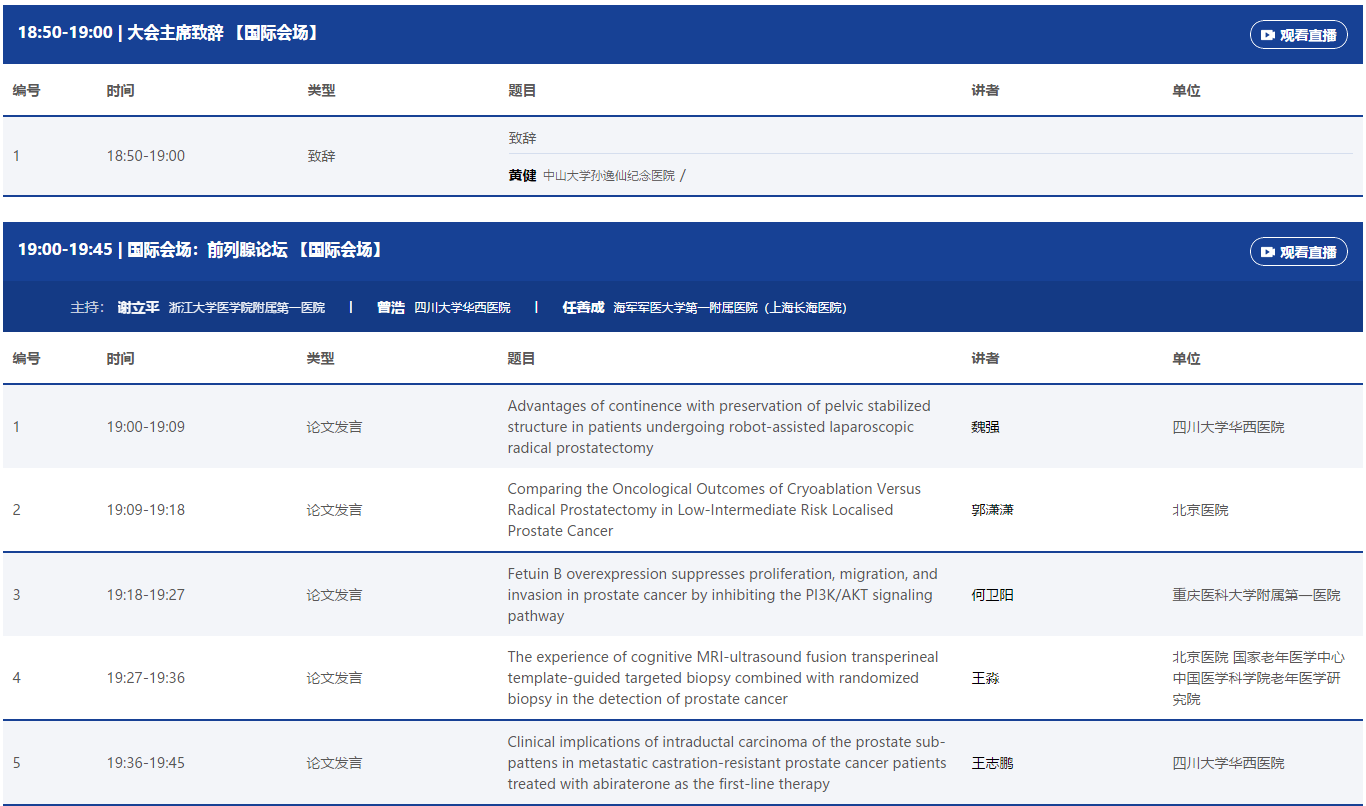Screen dimensions: 1366x806
Task: Click speaker 郭潇潇 in row 2
Action: click(x=992, y=510)
